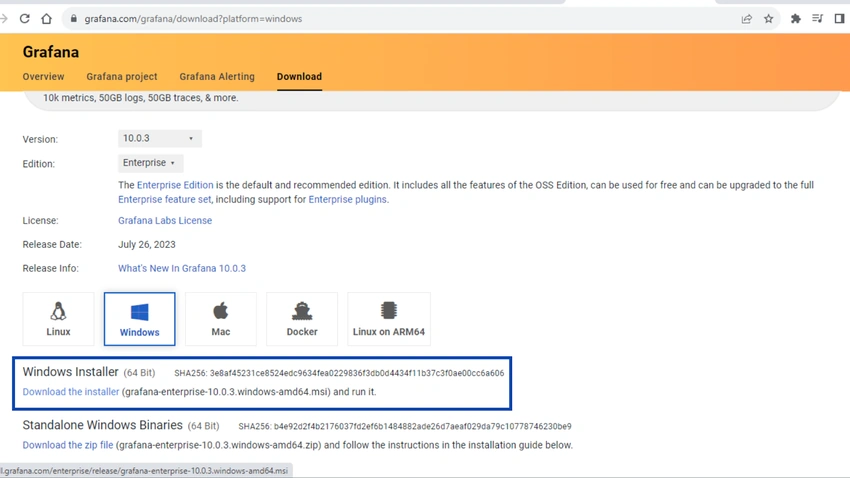Open the Edition Enterprise dropdown
Image resolution: width=850 pixels, height=478 pixels.
point(150,163)
